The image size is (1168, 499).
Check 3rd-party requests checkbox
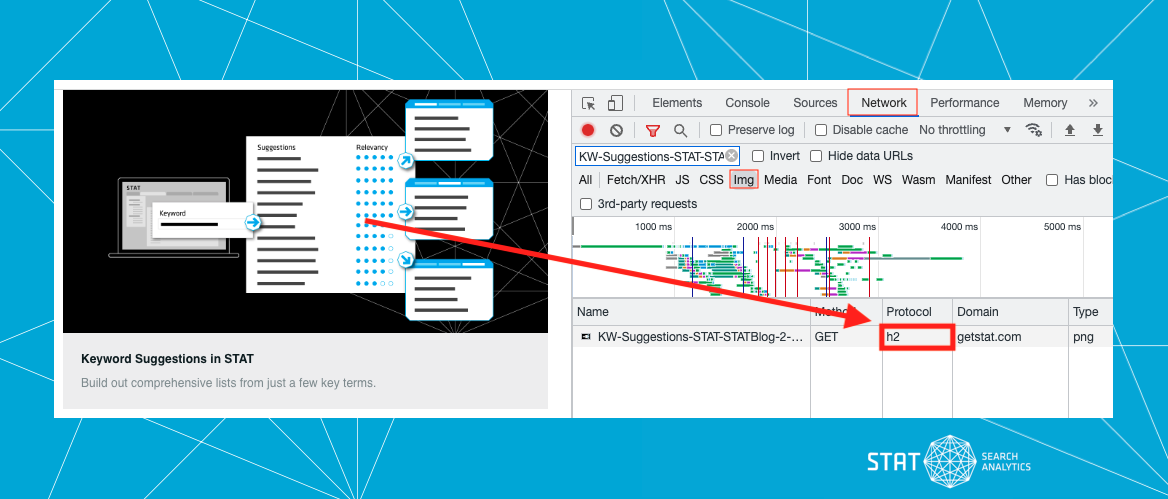(x=585, y=204)
